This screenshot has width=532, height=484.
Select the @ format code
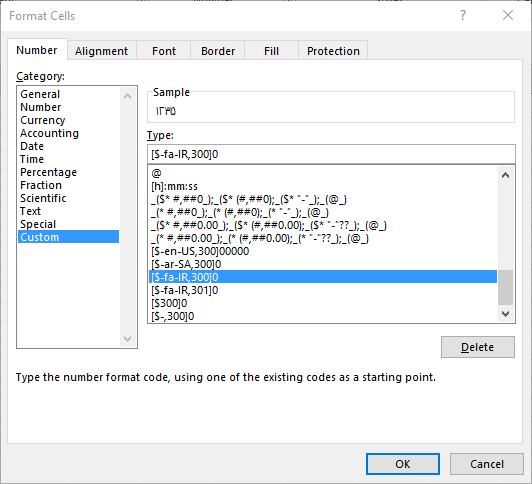(323, 173)
